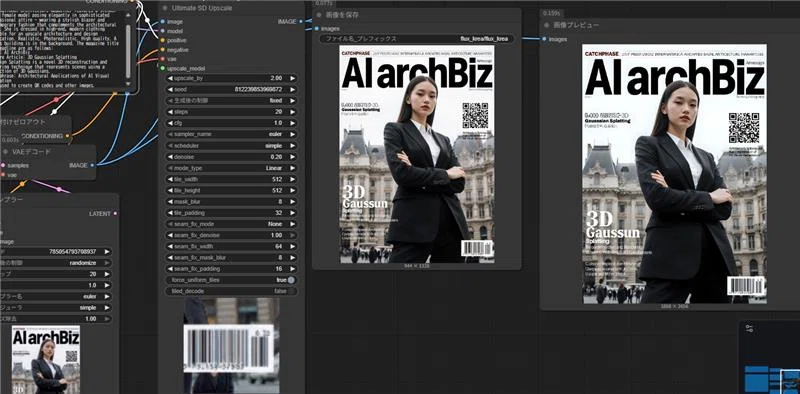This screenshot has width=800, height=394.
Task: Click the IMAGE output socket on VAEデコード
Action: 92,165
